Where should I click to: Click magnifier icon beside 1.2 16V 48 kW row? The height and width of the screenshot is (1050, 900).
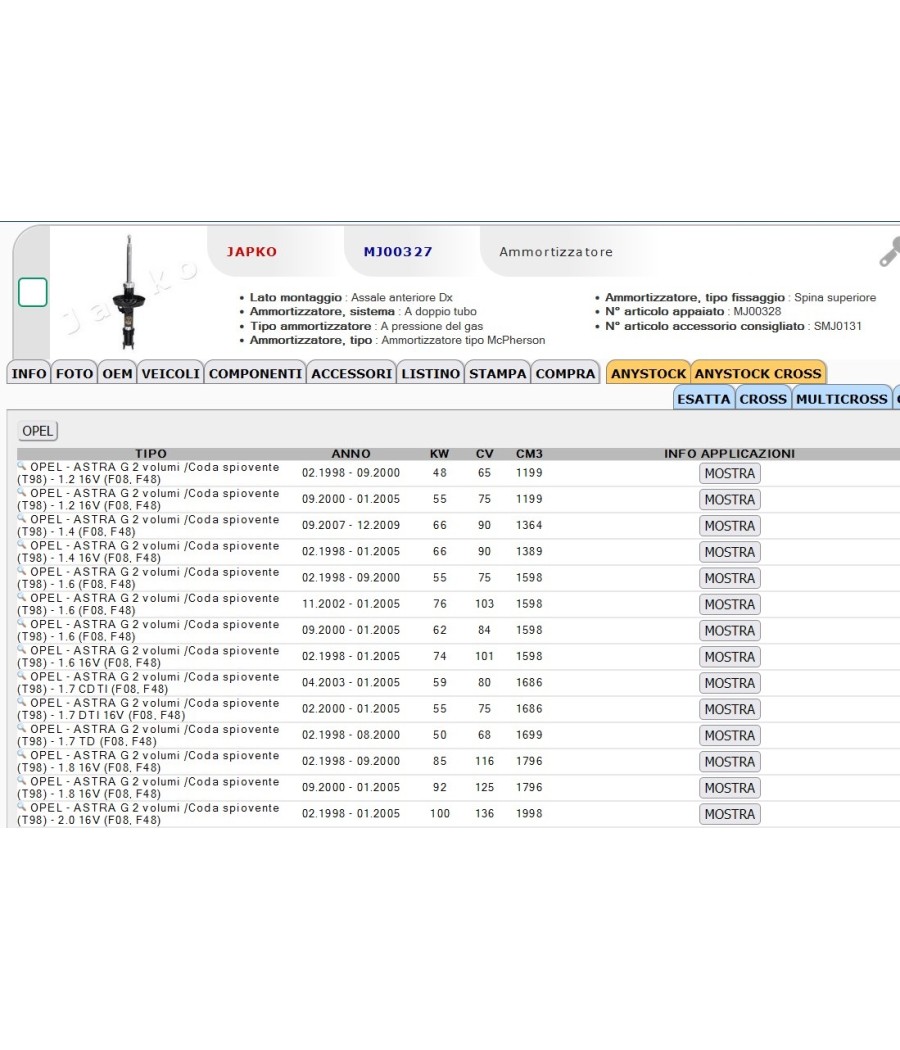point(21,466)
